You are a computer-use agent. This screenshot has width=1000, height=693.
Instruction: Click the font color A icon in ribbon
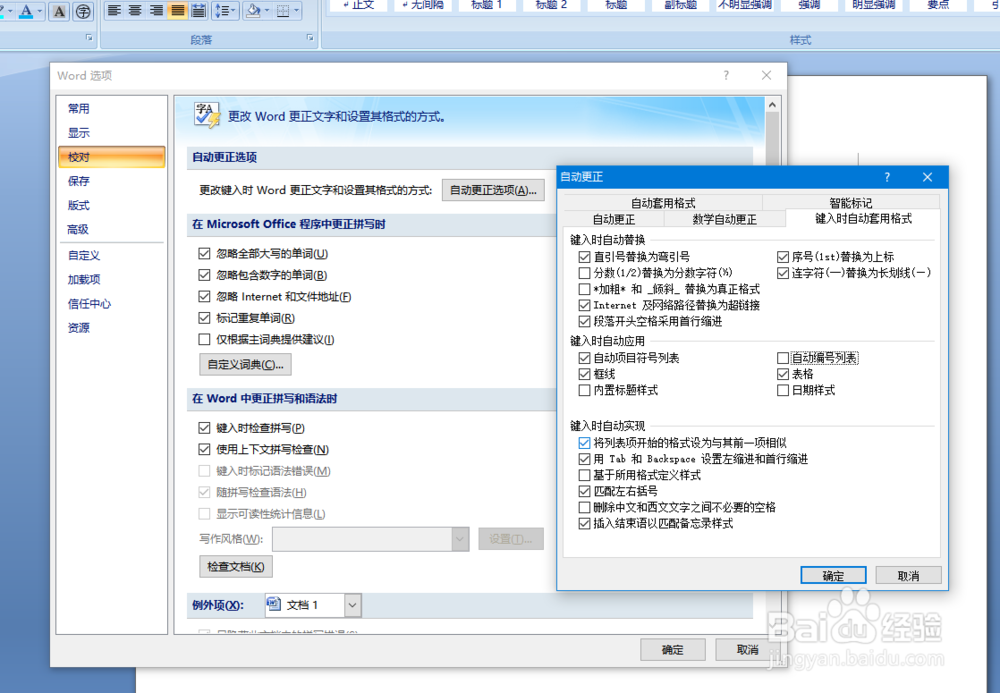coord(26,10)
